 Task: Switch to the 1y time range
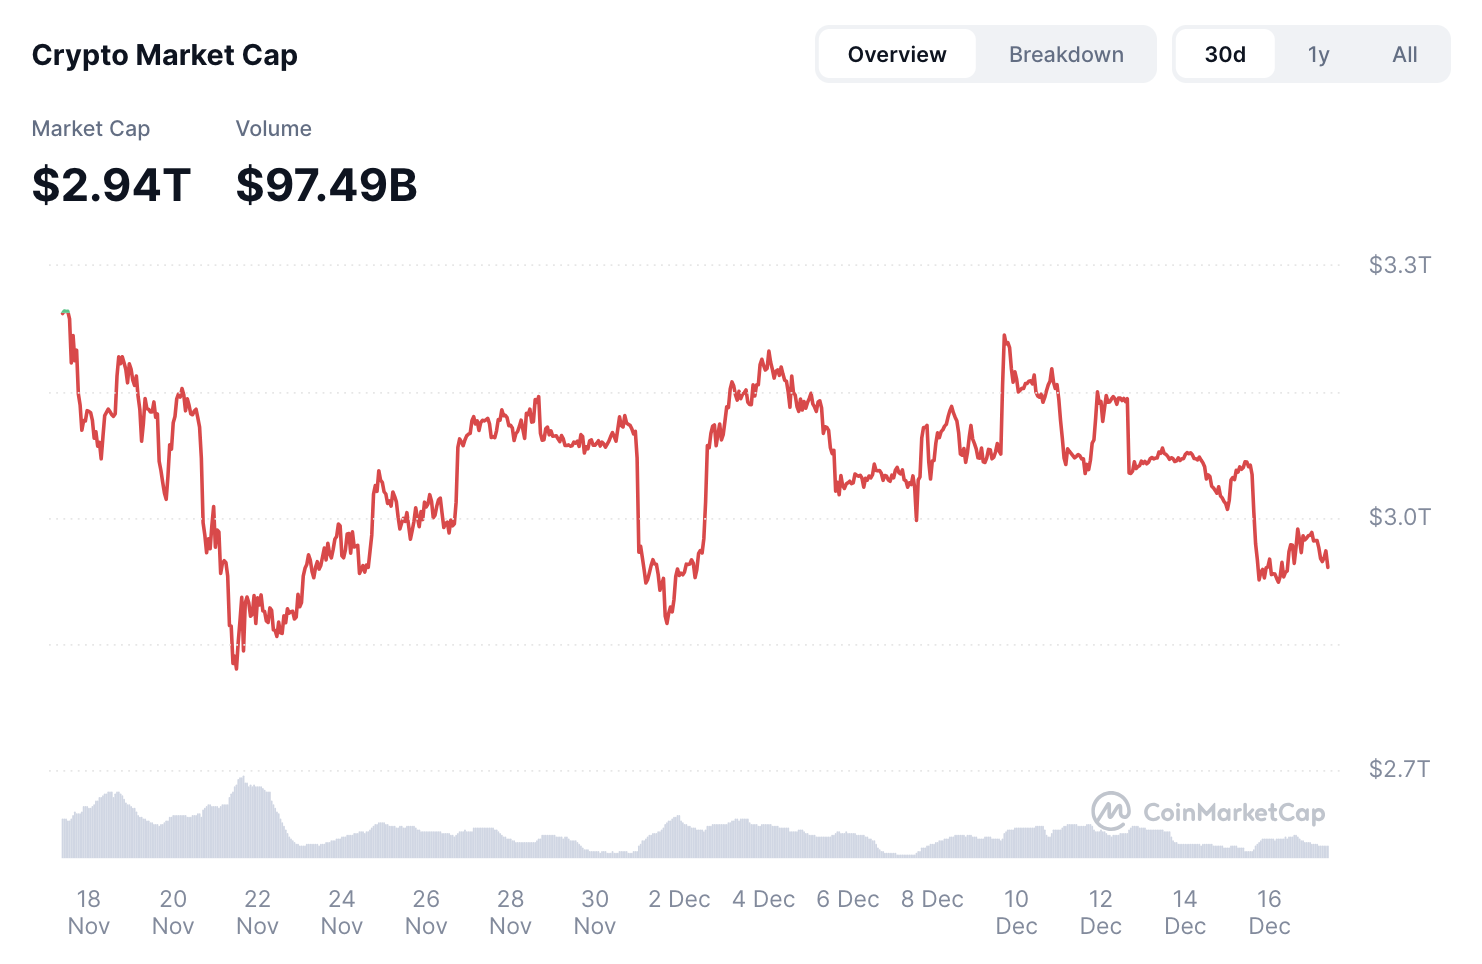pos(1318,54)
